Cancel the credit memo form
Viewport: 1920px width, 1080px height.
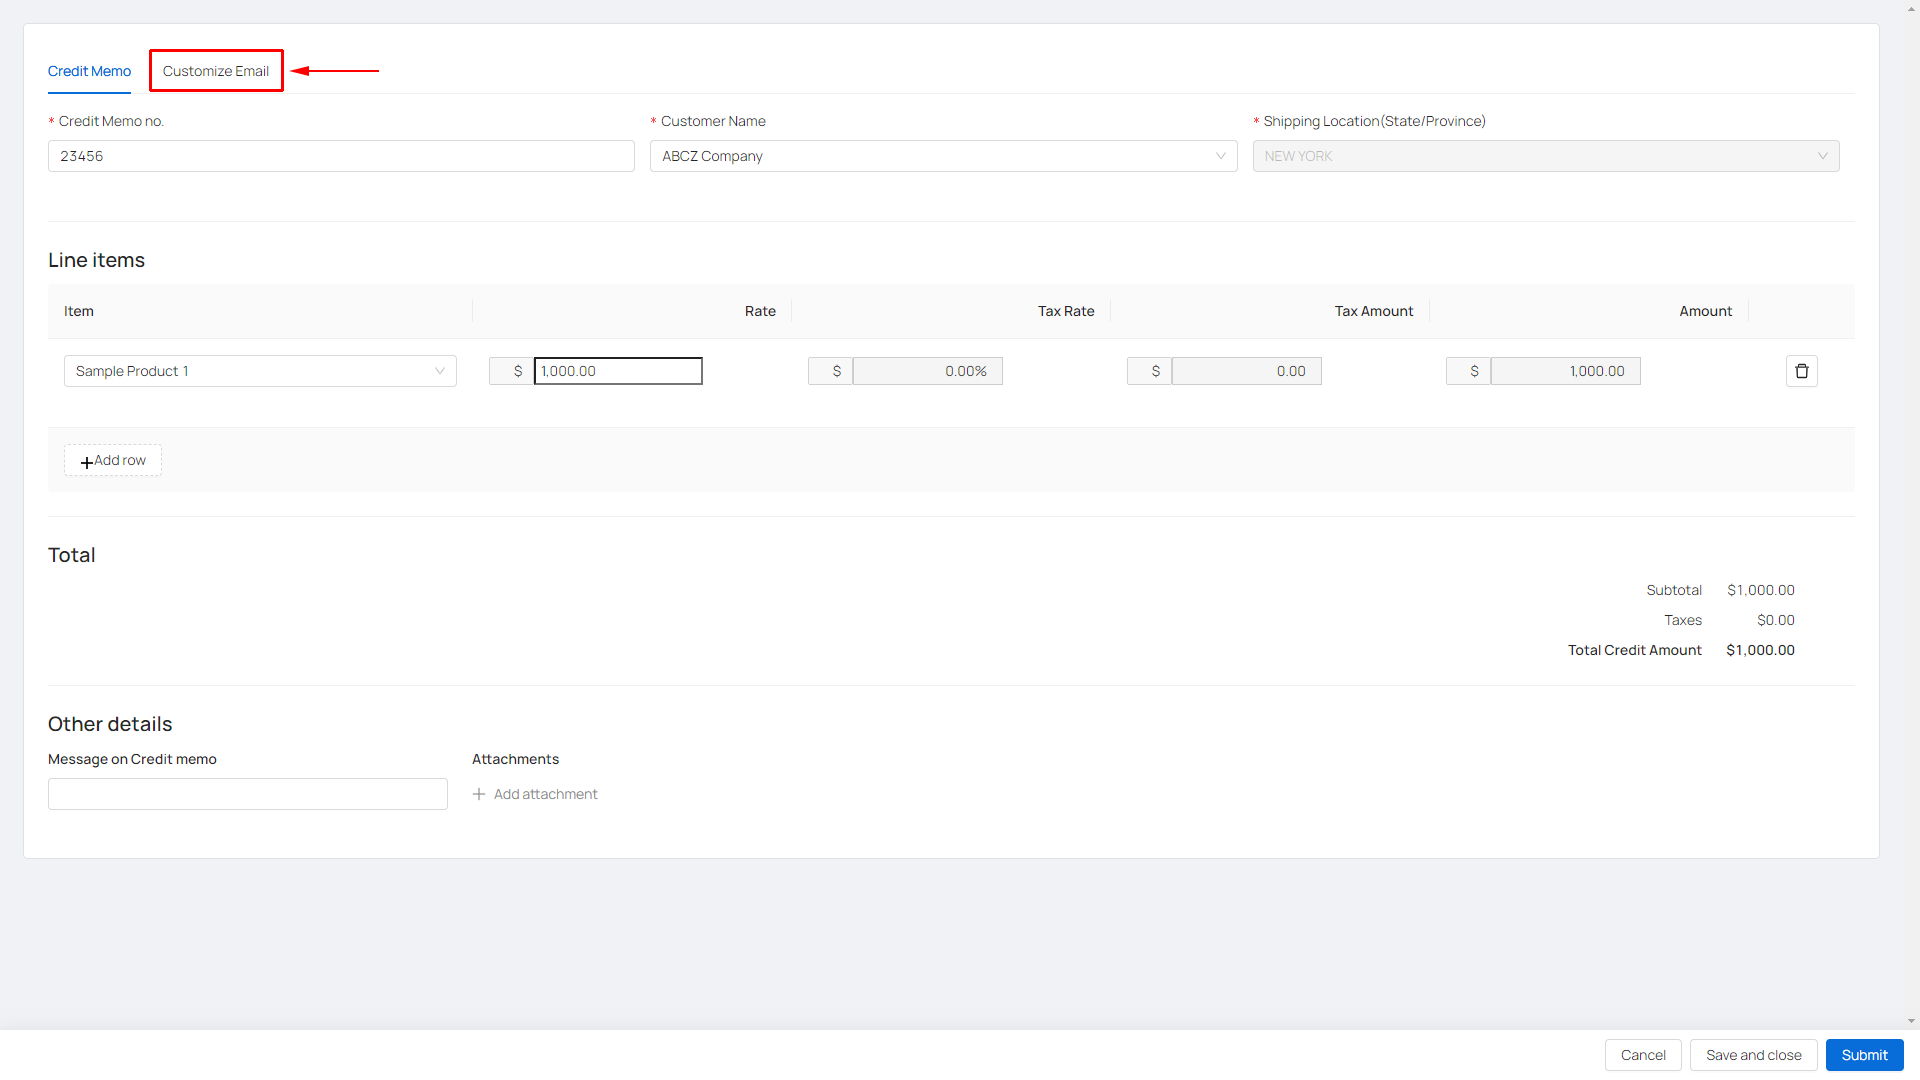pyautogui.click(x=1642, y=1055)
